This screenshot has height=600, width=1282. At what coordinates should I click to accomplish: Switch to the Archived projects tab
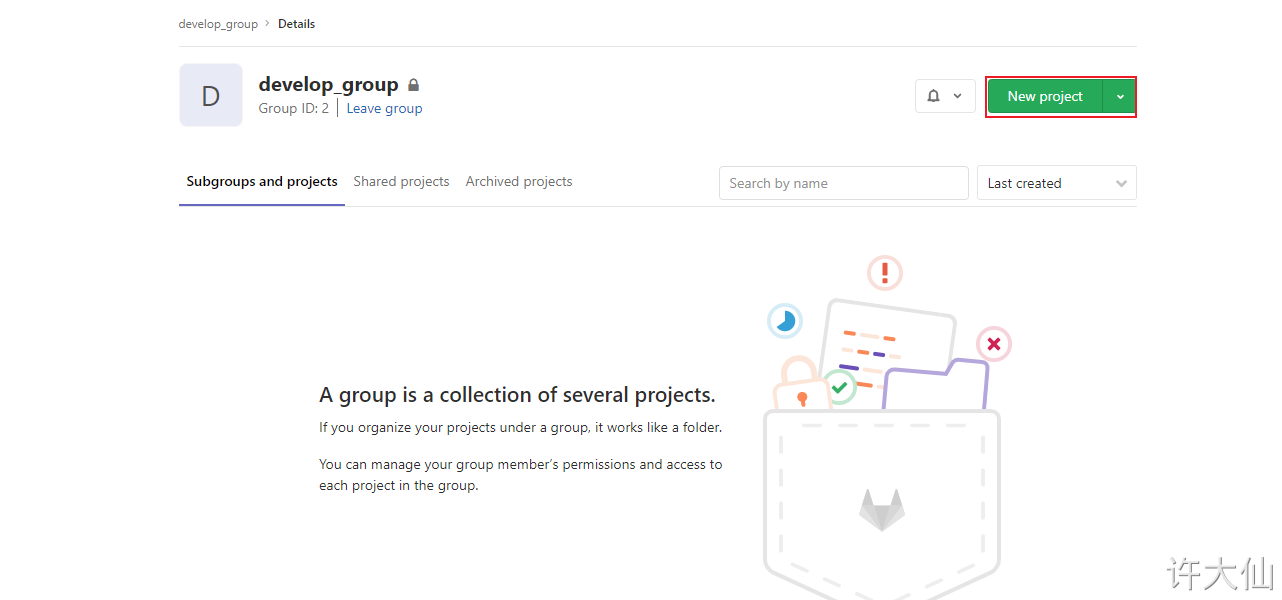pos(519,182)
